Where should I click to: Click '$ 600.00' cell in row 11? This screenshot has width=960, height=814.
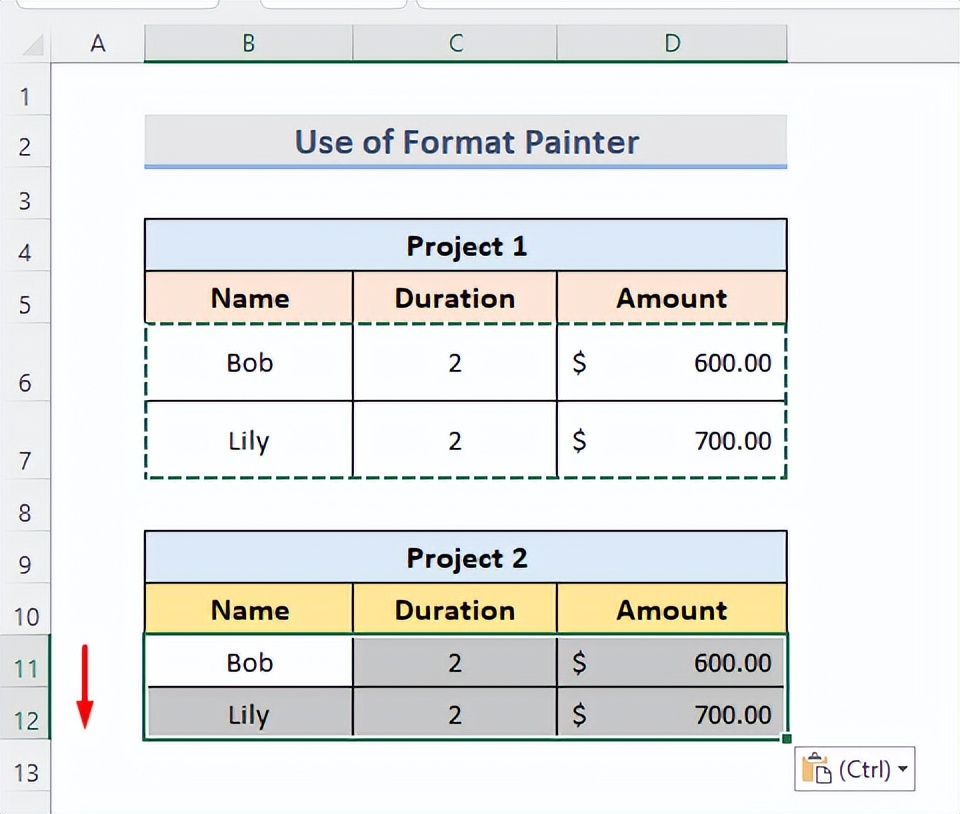click(x=672, y=662)
